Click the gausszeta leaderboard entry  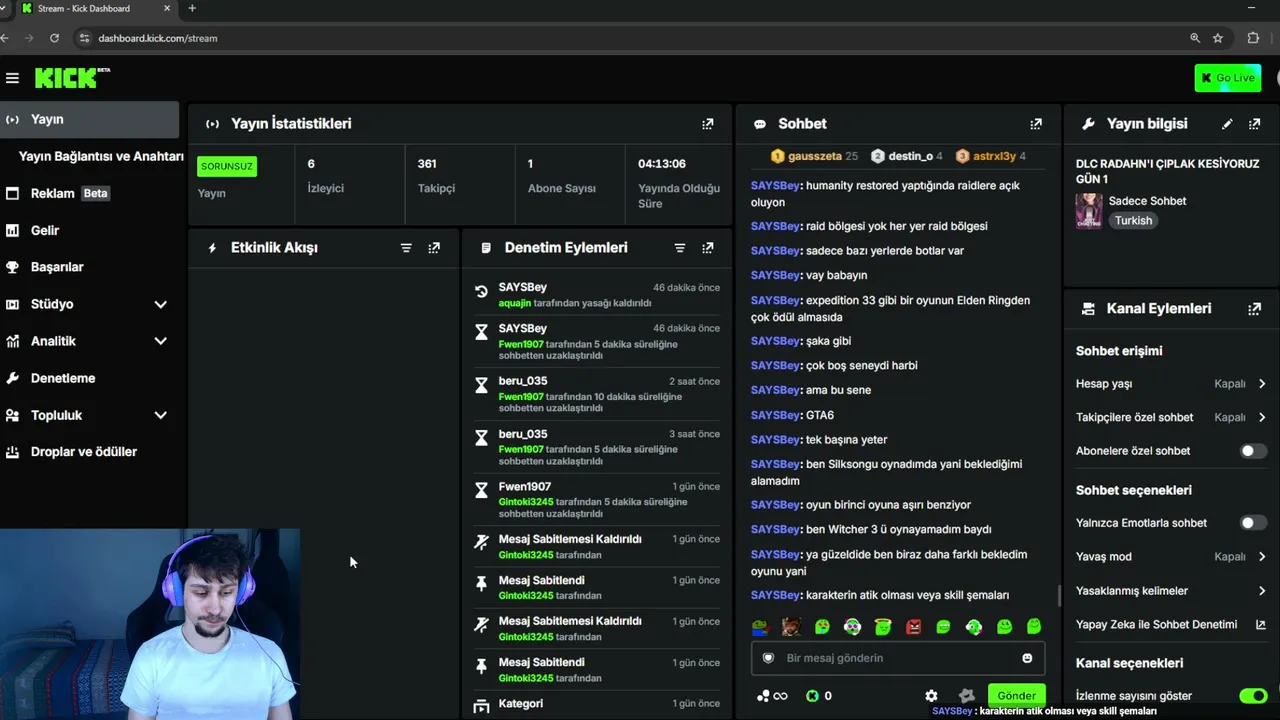tap(815, 156)
